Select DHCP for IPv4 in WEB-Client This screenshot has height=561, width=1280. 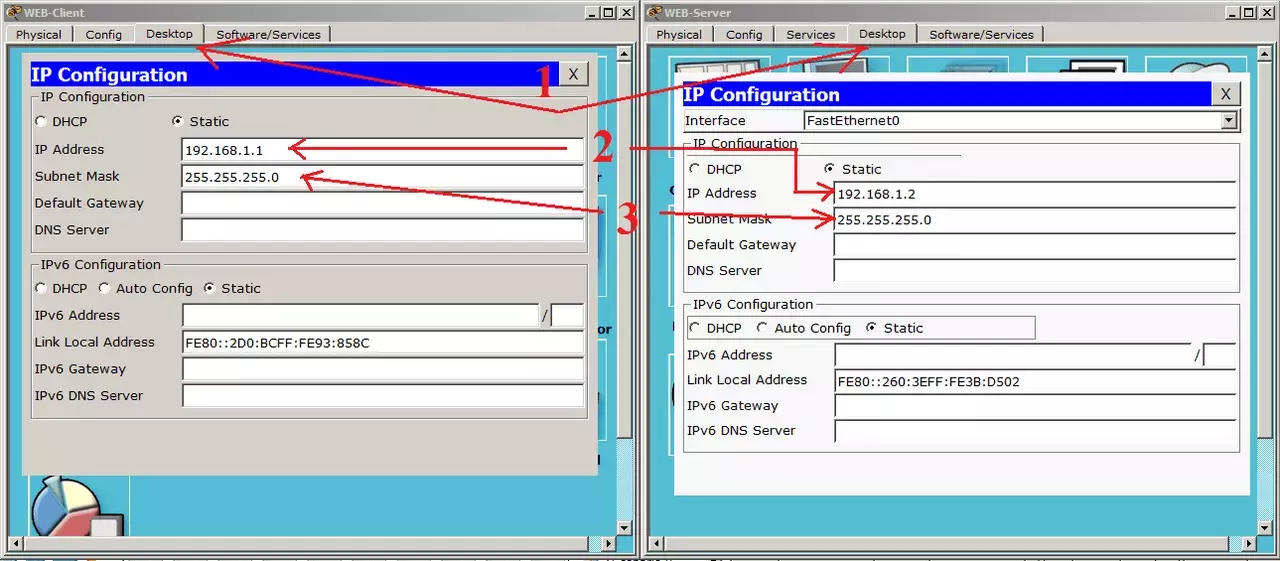[41, 122]
